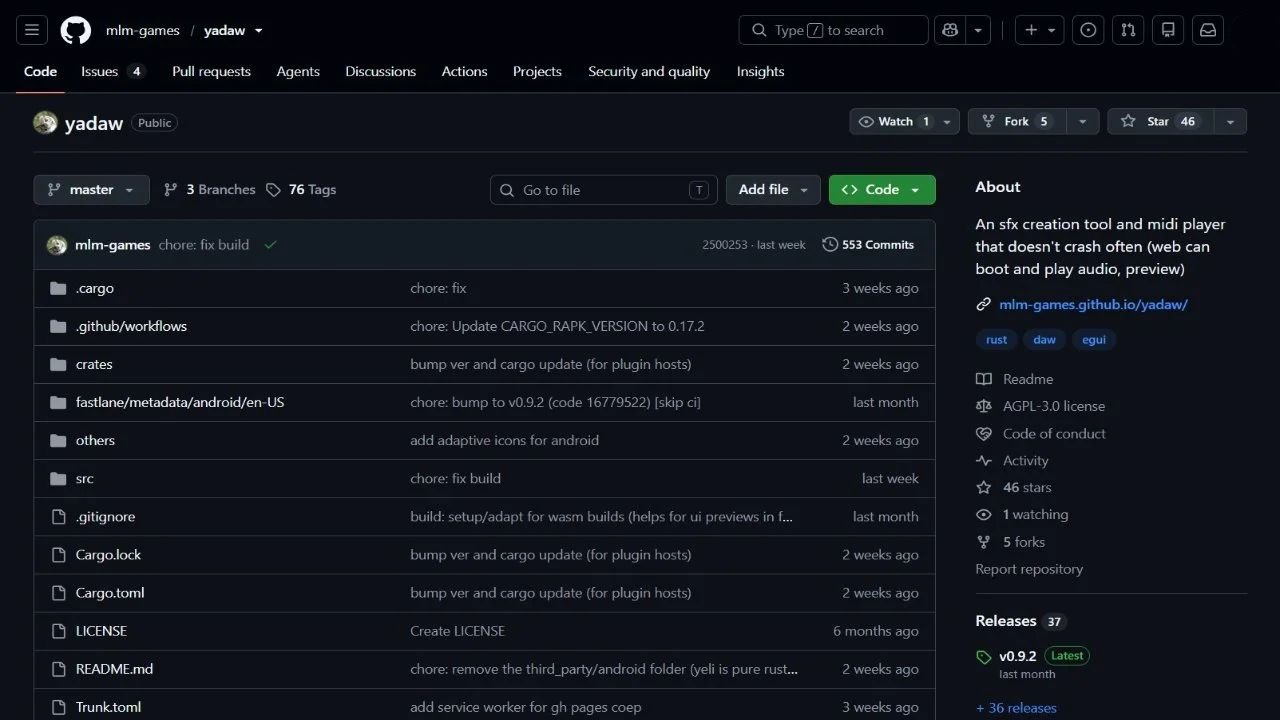Click the Trunk.toml file icon
This screenshot has width=1280, height=720.
click(58, 707)
